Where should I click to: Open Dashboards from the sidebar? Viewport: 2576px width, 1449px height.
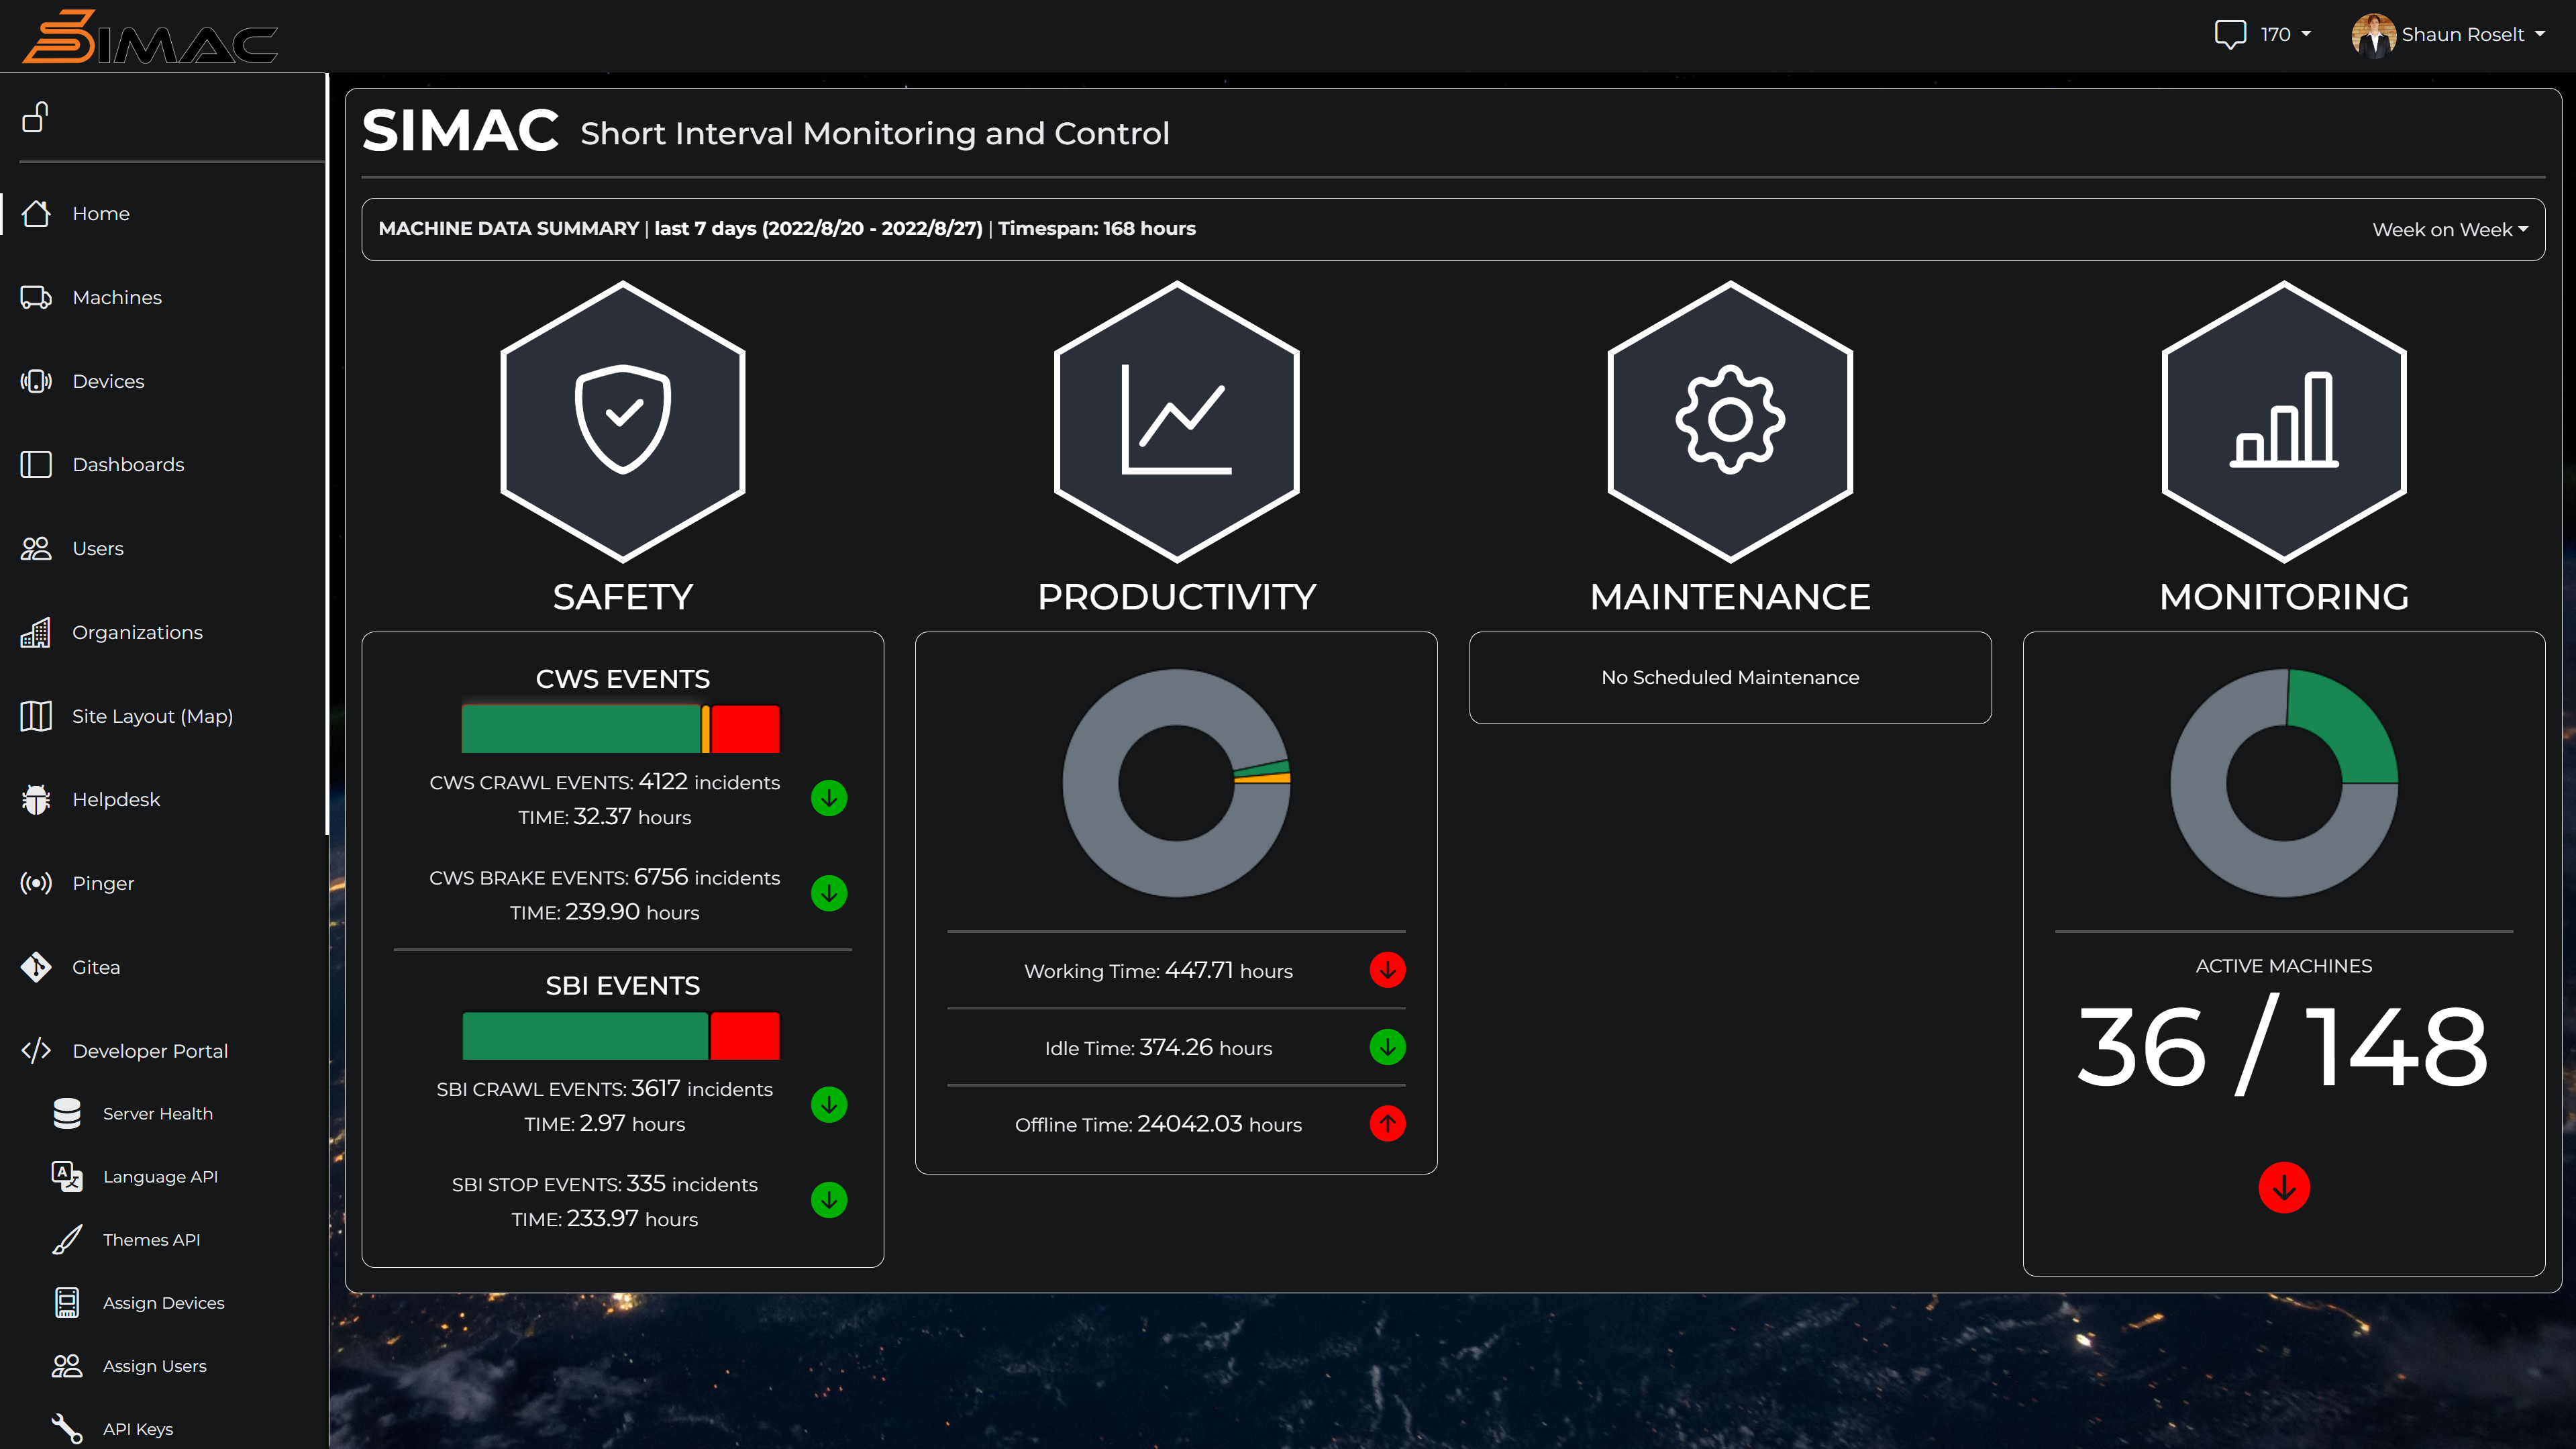[128, 464]
